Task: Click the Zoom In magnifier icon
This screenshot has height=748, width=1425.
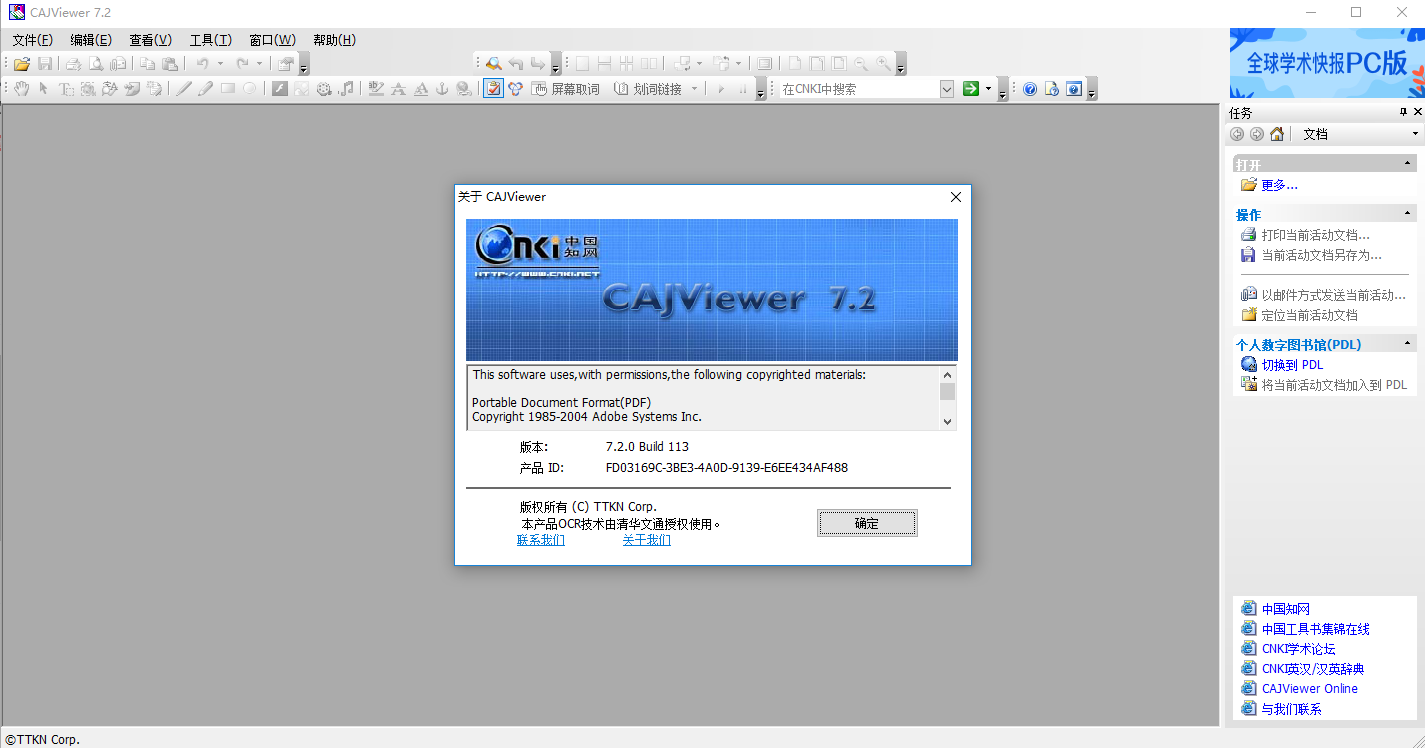Action: [x=883, y=64]
